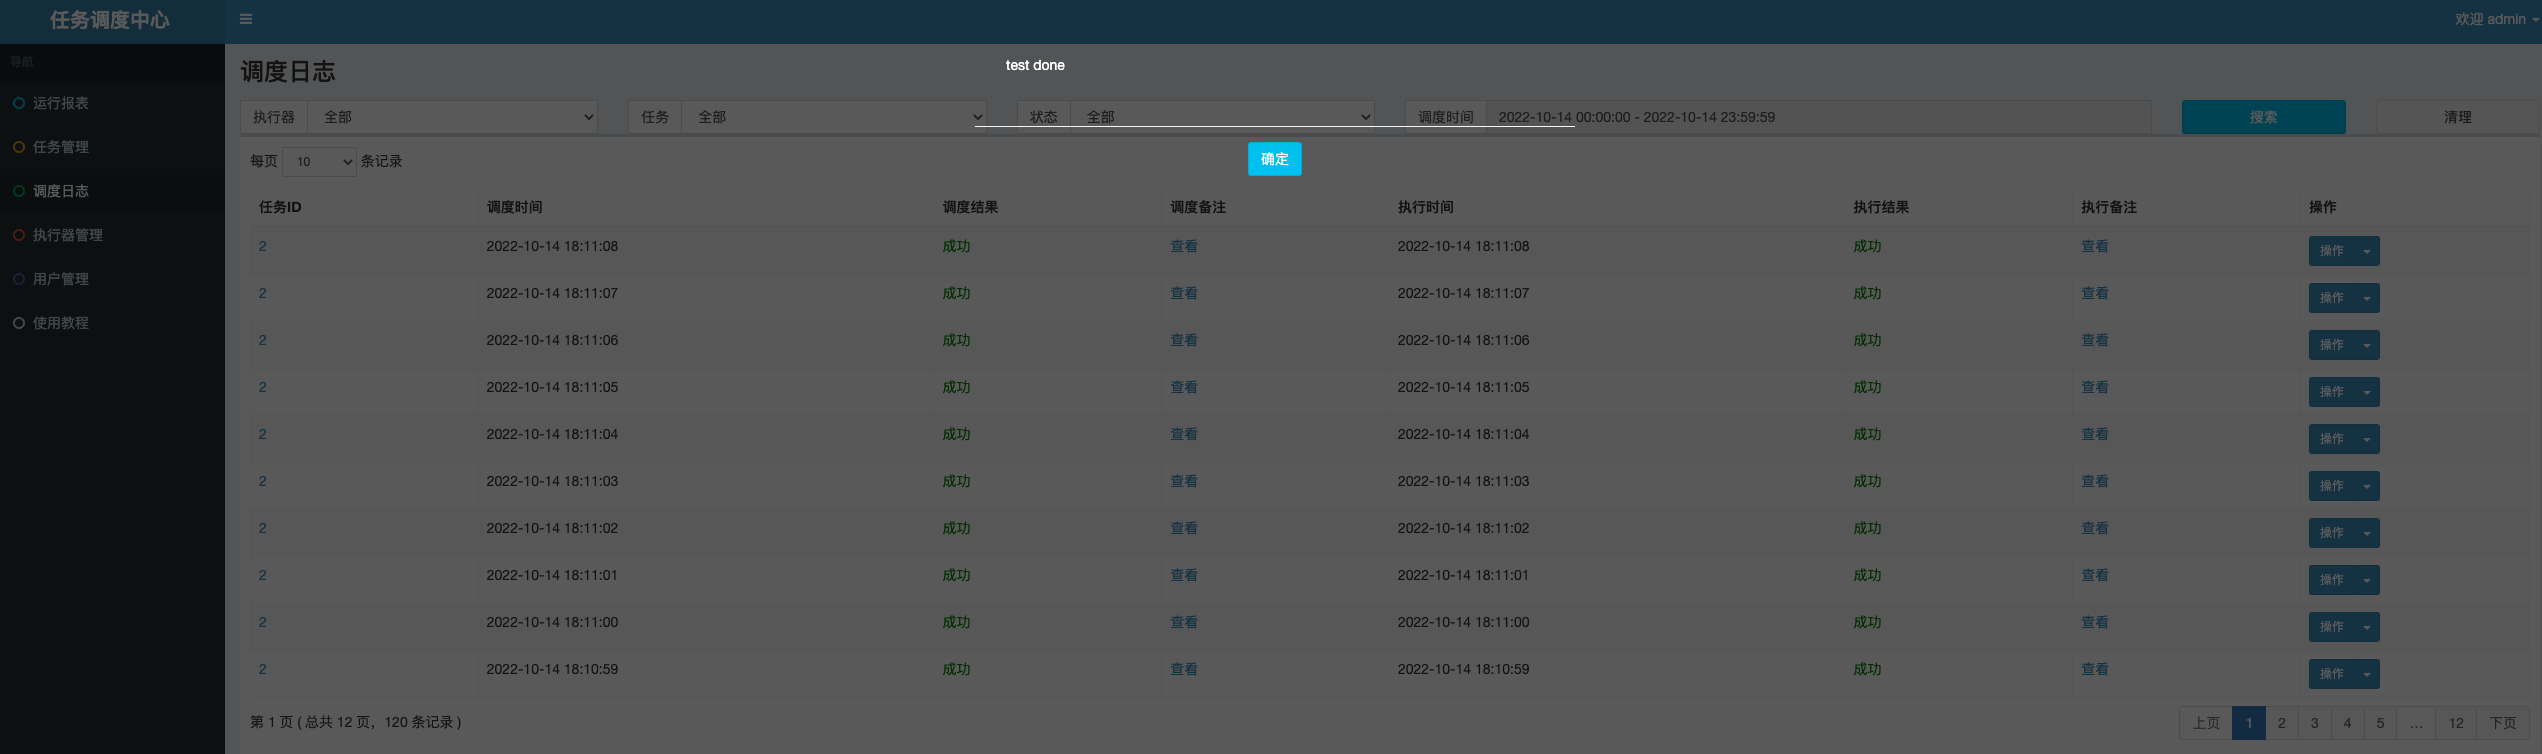Screen dimensions: 2542x754
Task: Change the per-page records dropdown
Action: 319,161
